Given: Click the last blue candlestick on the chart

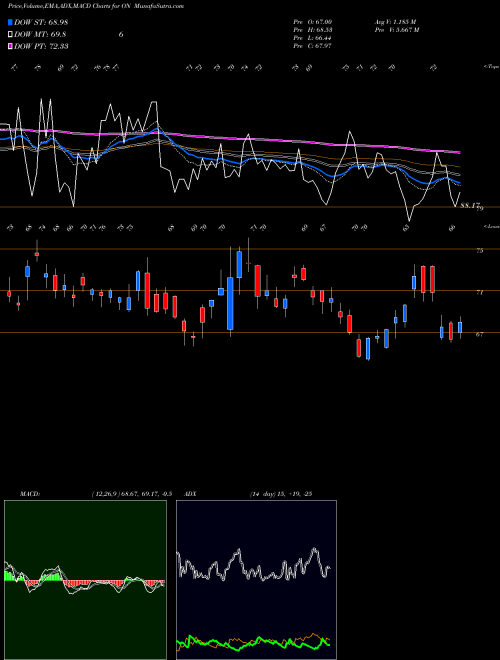Looking at the screenshot, I should (x=460, y=327).
